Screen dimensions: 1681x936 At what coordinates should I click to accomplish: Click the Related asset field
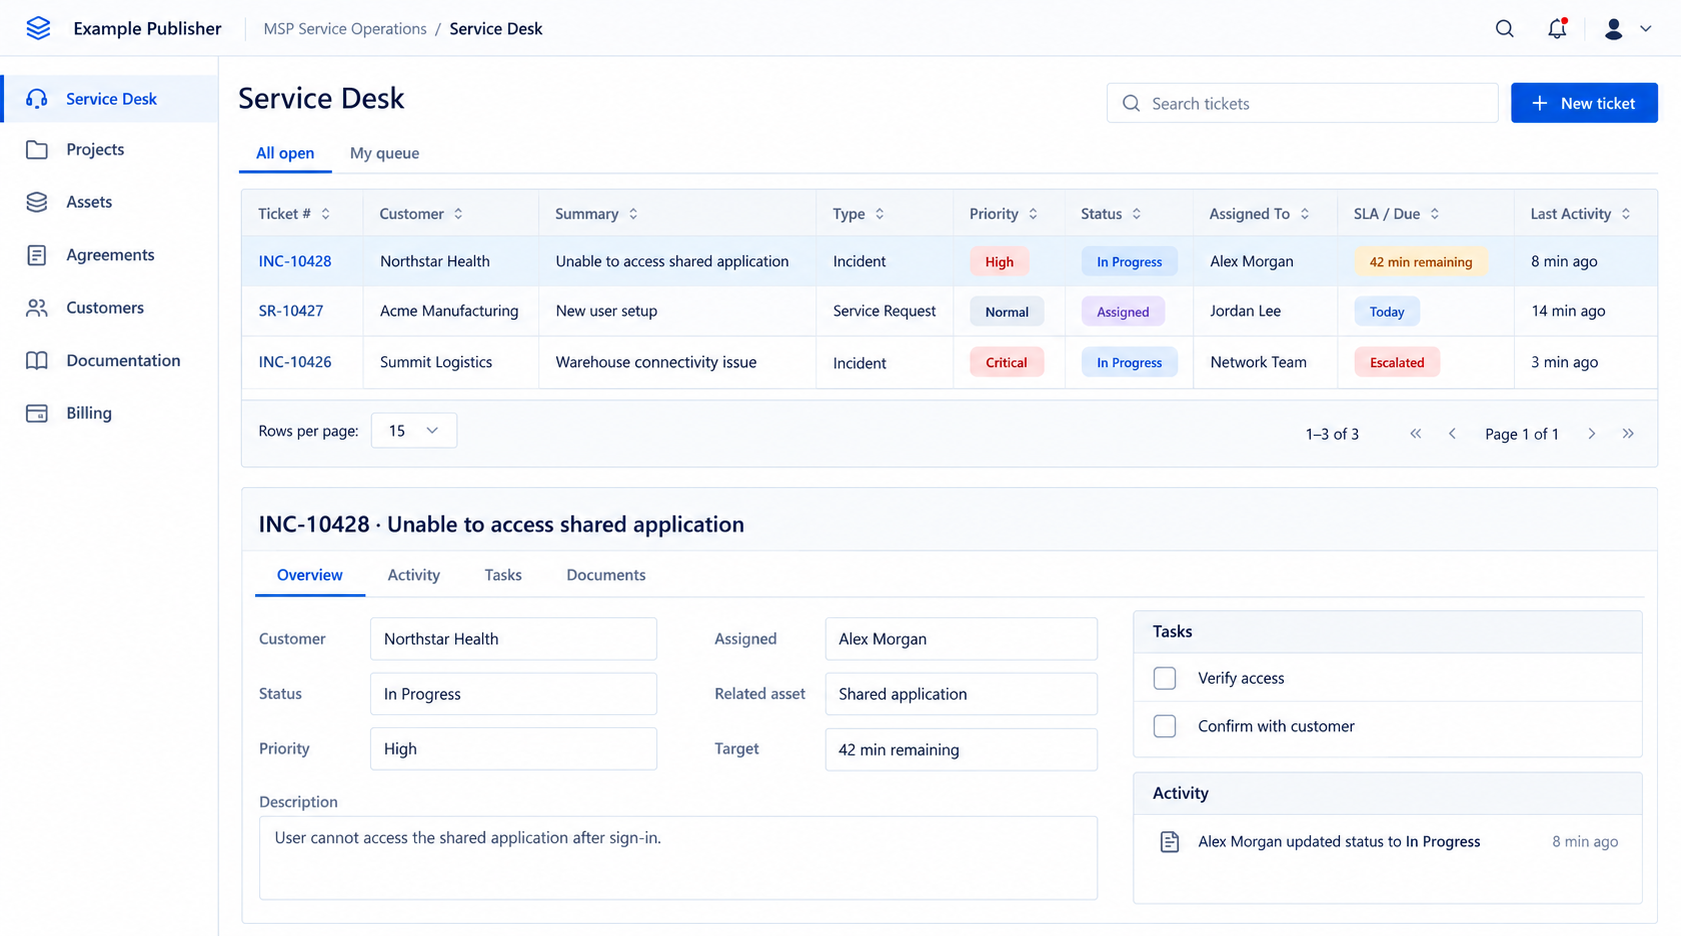[961, 694]
